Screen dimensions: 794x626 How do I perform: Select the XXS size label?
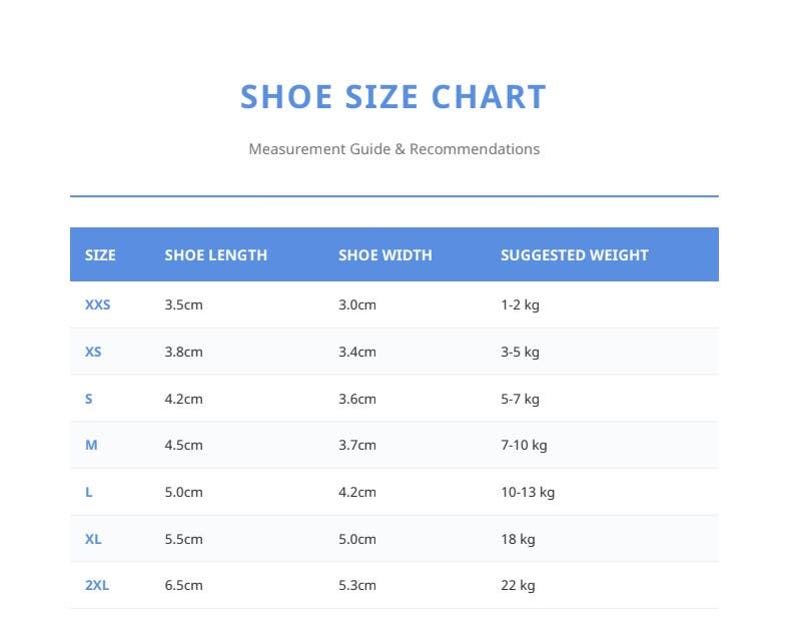98,305
